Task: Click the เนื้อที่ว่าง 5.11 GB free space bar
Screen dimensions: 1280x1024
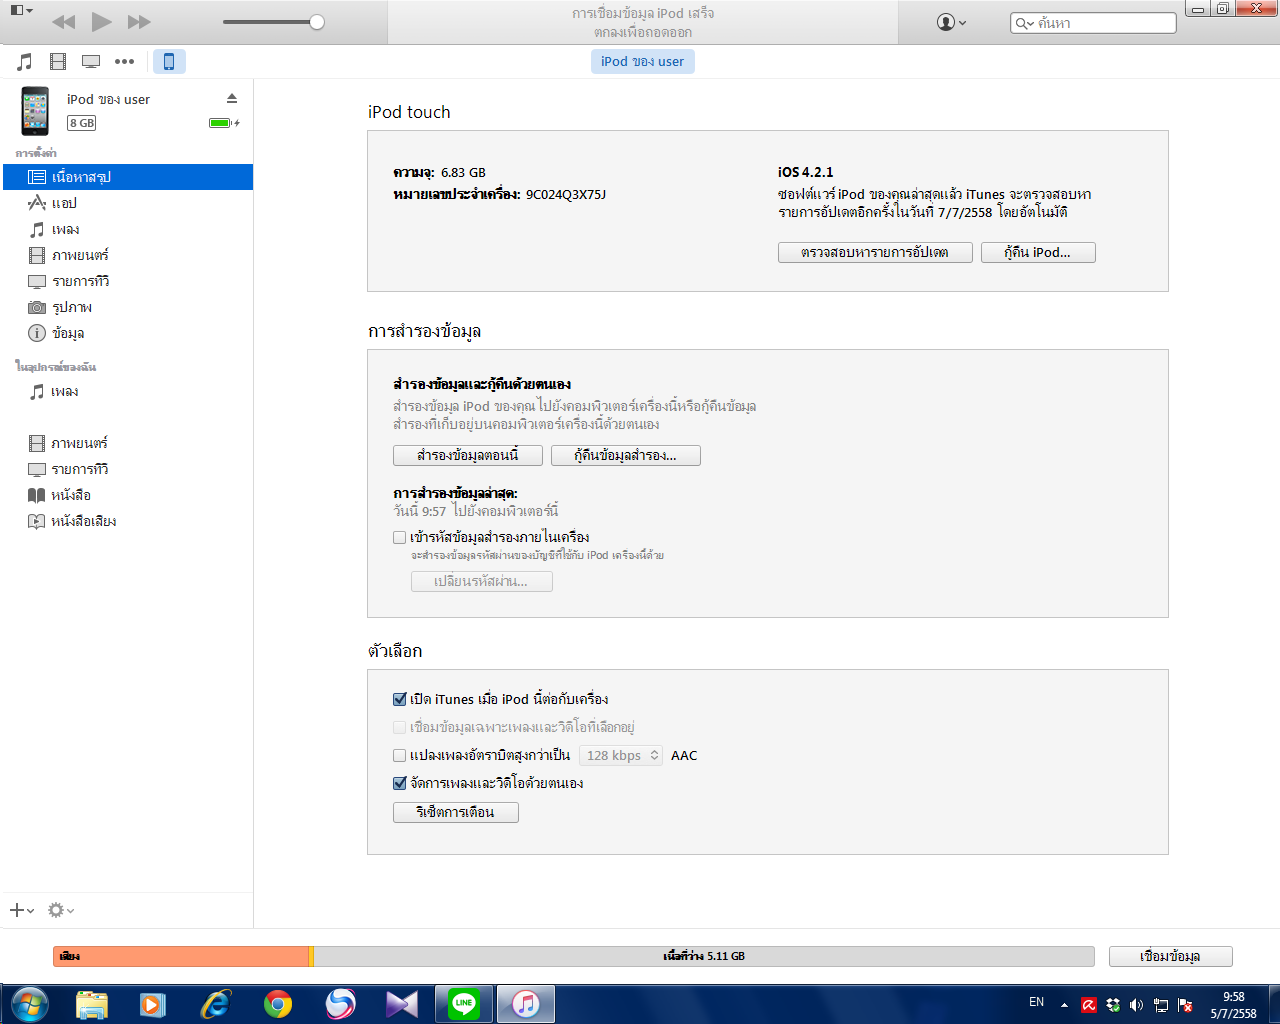Action: click(x=704, y=957)
